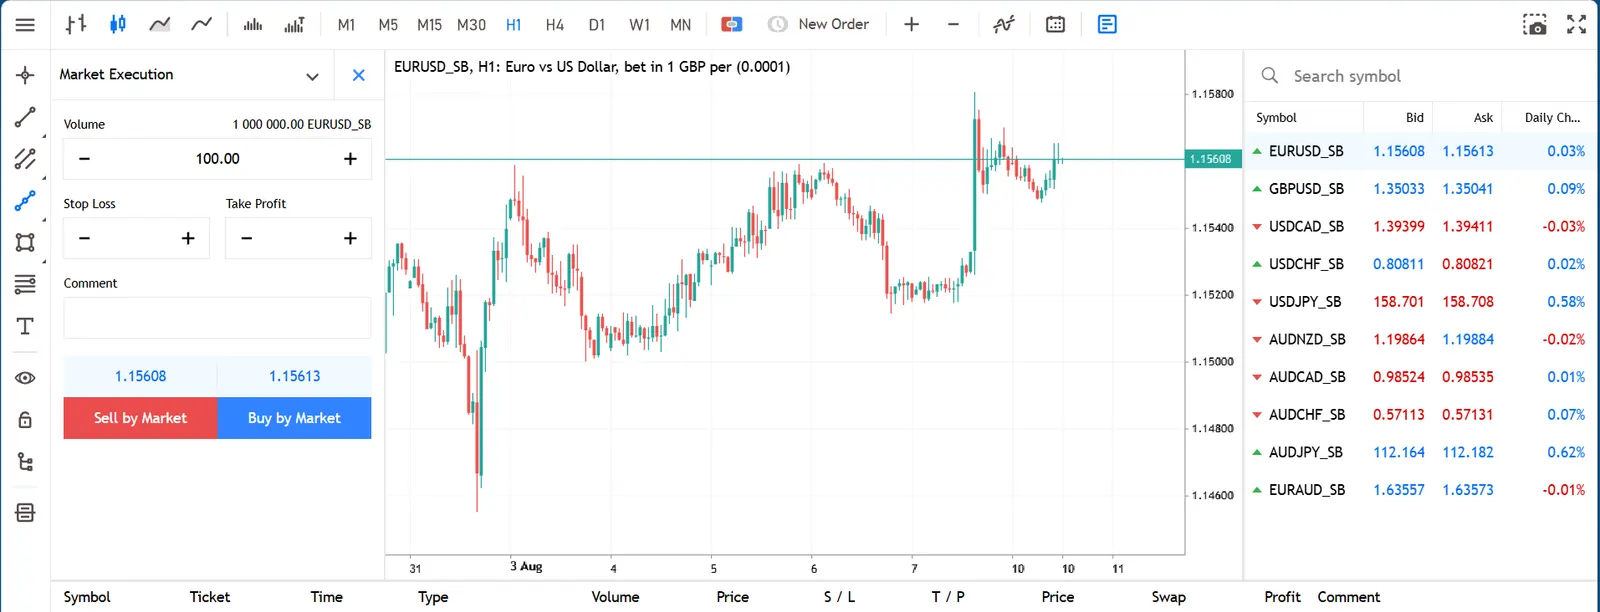Toggle the lock drawings icon
Screen dimensions: 1600x612
coord(25,420)
